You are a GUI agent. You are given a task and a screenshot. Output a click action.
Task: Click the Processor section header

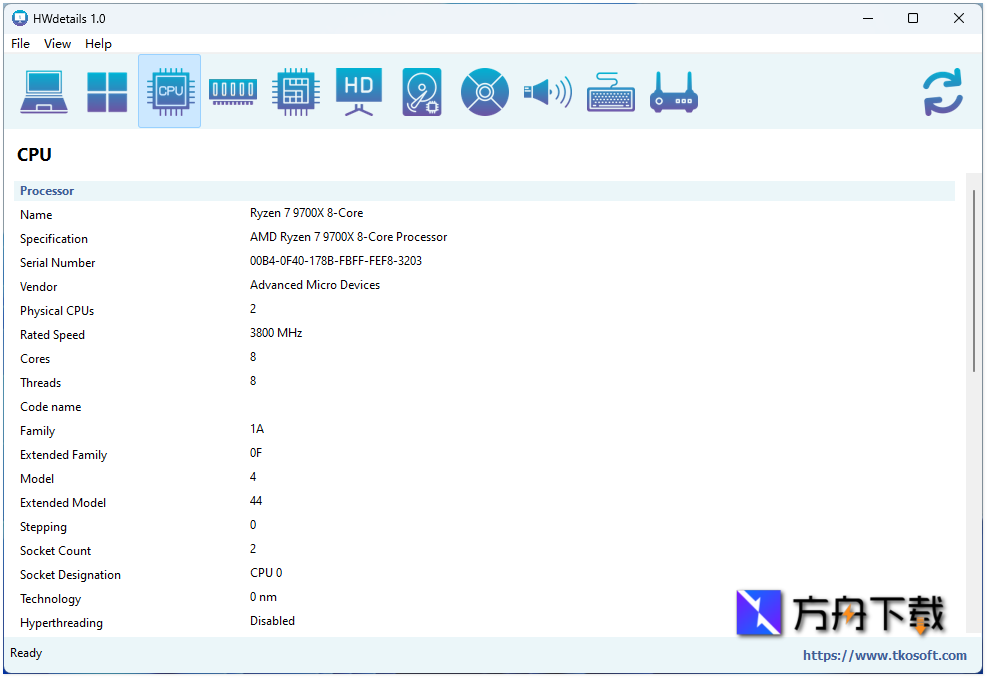click(x=484, y=191)
